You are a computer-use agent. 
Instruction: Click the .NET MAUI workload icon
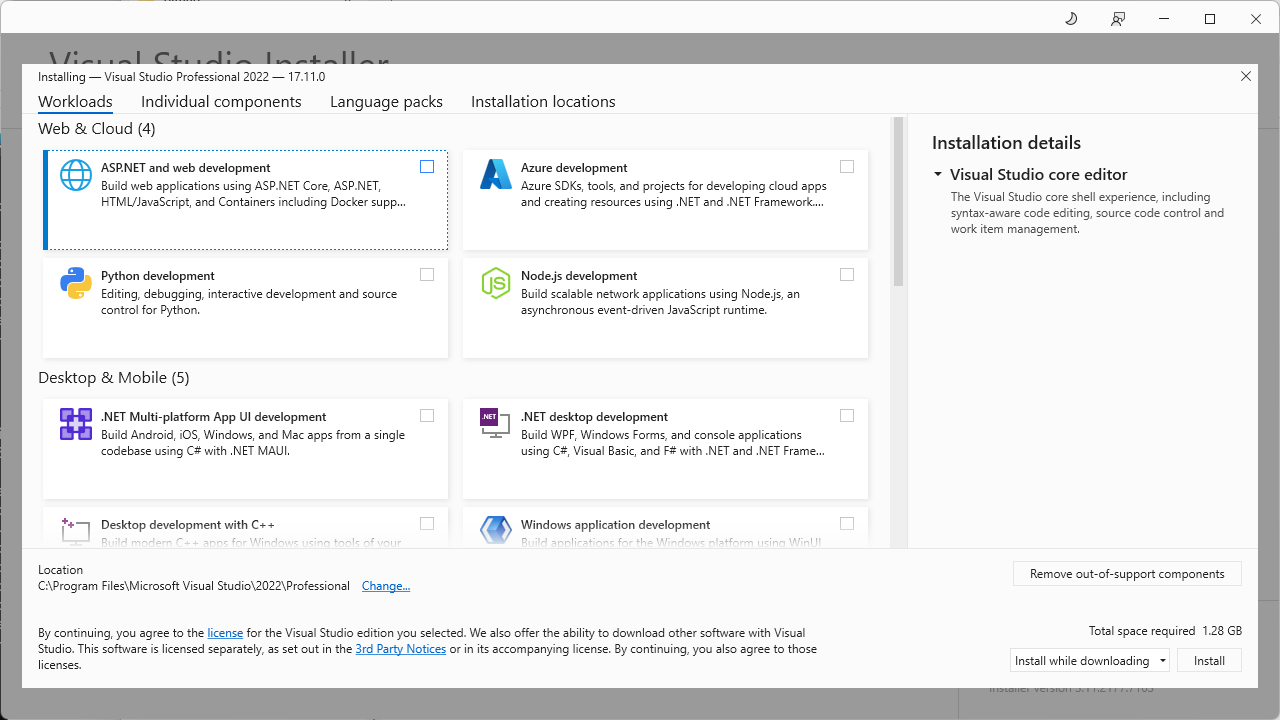(x=76, y=424)
